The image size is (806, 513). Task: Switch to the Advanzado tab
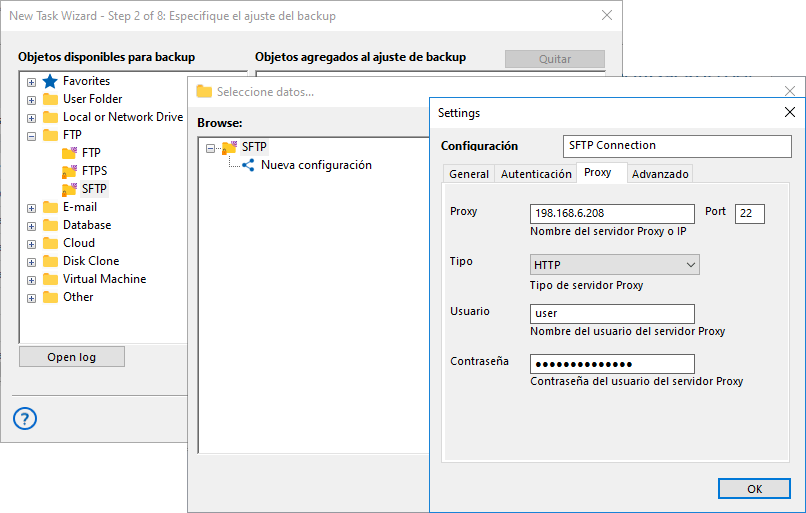coord(660,174)
